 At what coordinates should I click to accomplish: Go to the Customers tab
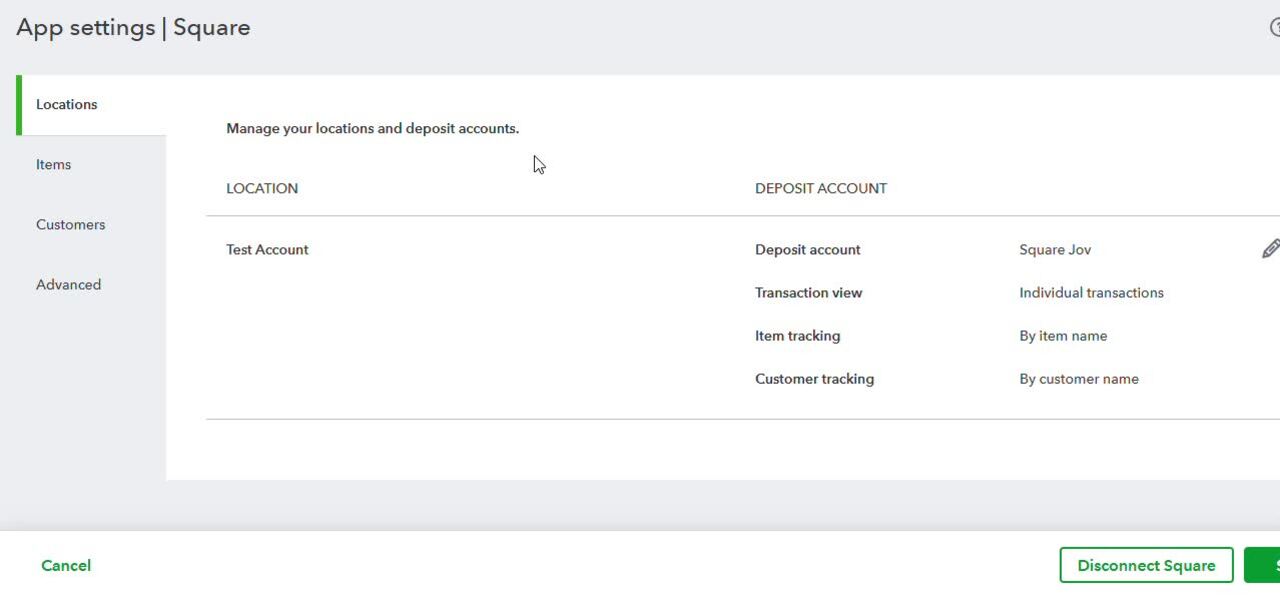pos(71,225)
